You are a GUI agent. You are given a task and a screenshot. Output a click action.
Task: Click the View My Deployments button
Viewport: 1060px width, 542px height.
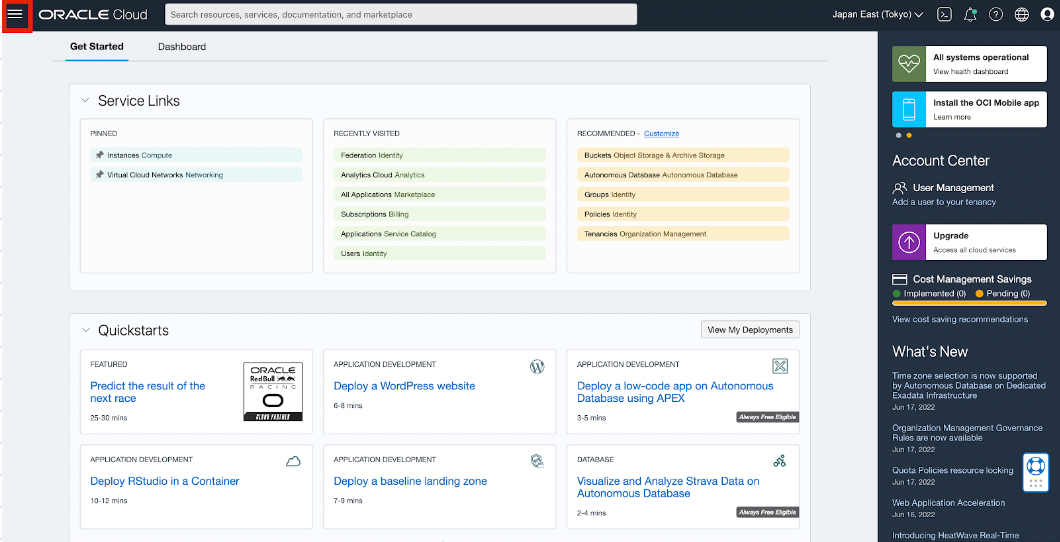coord(750,330)
